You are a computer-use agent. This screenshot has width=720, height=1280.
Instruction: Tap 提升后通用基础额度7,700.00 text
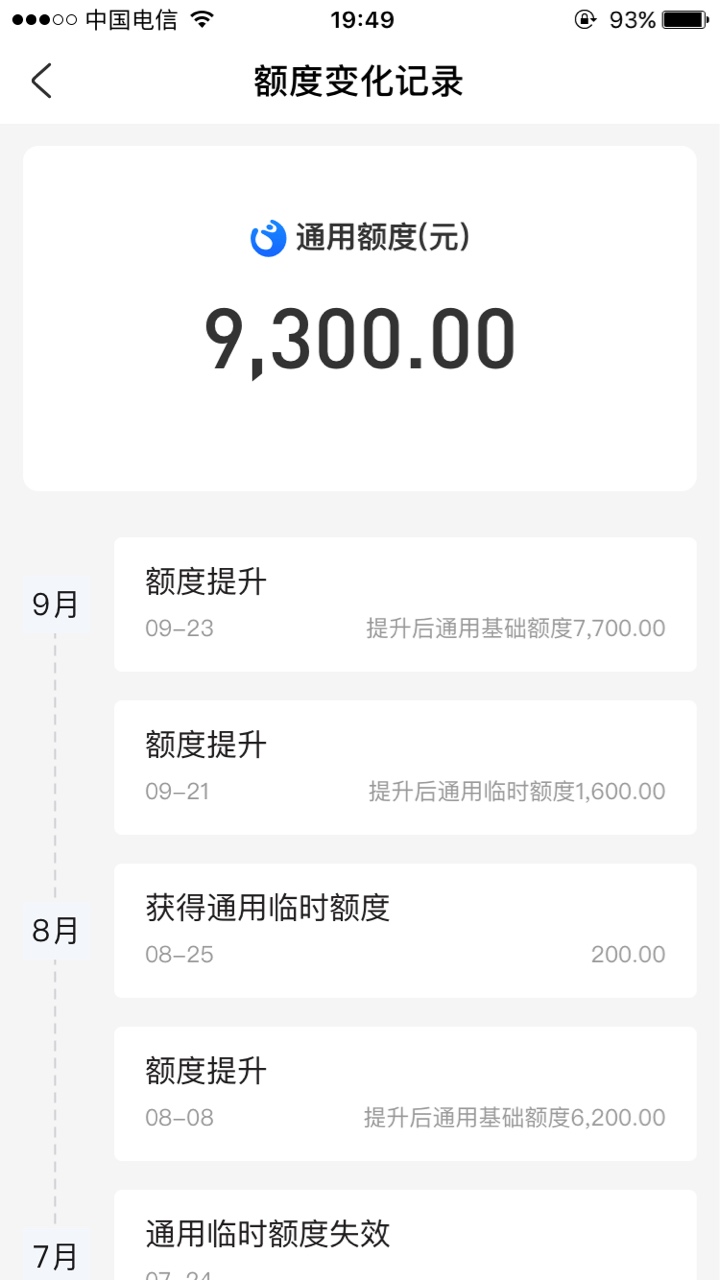pos(515,629)
